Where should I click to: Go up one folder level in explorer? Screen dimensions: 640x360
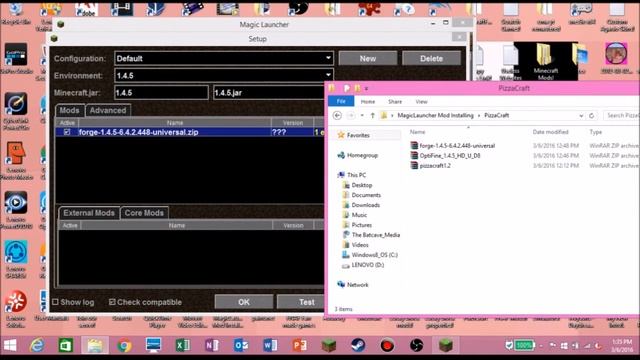372,116
